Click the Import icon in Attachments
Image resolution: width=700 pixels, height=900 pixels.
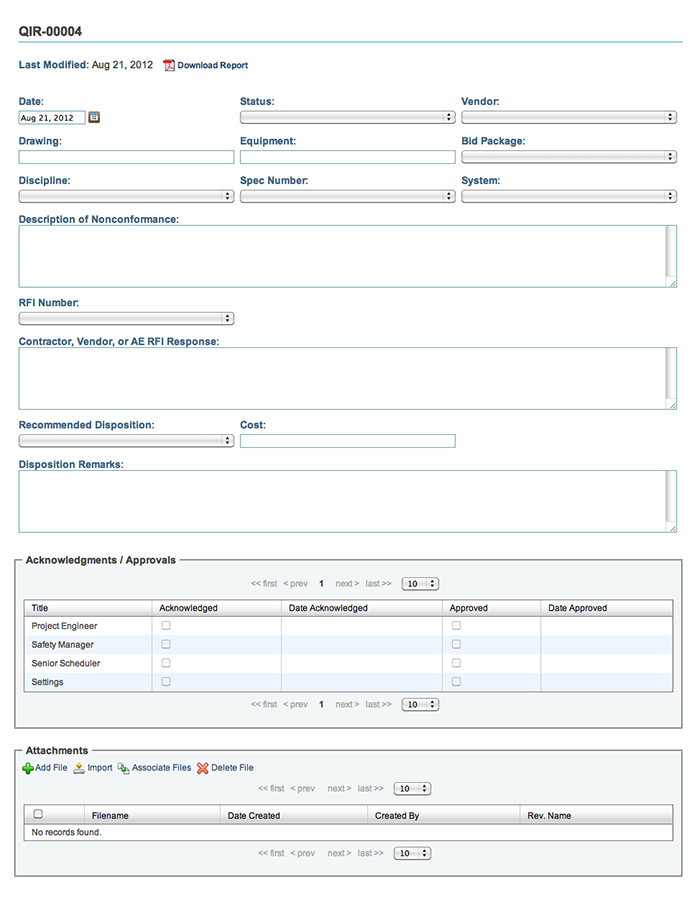click(x=79, y=768)
